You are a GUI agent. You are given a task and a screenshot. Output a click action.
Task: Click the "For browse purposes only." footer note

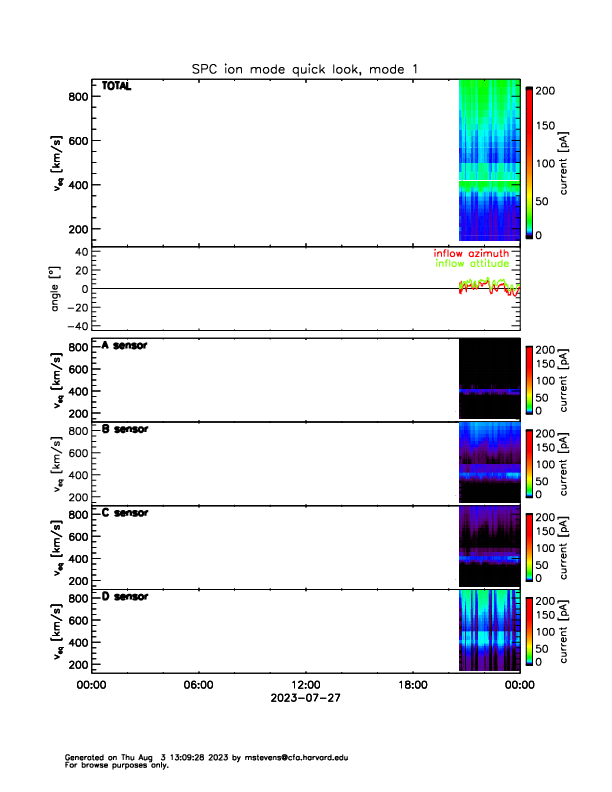point(112,765)
